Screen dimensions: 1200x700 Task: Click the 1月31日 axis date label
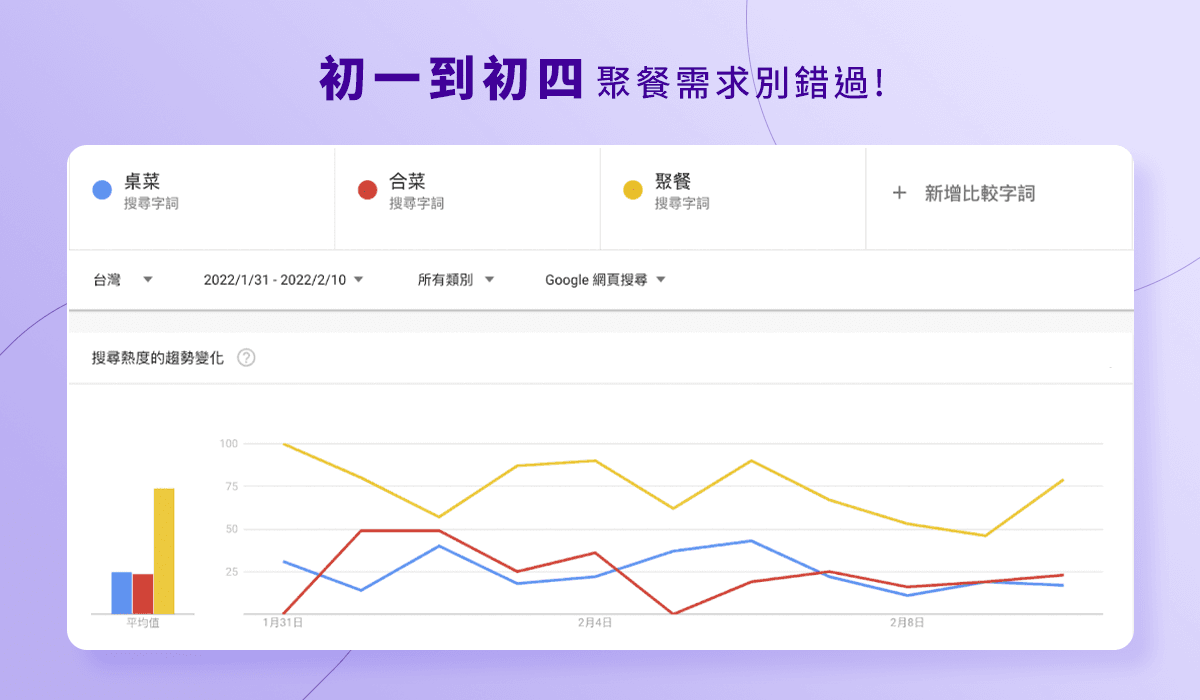[283, 622]
